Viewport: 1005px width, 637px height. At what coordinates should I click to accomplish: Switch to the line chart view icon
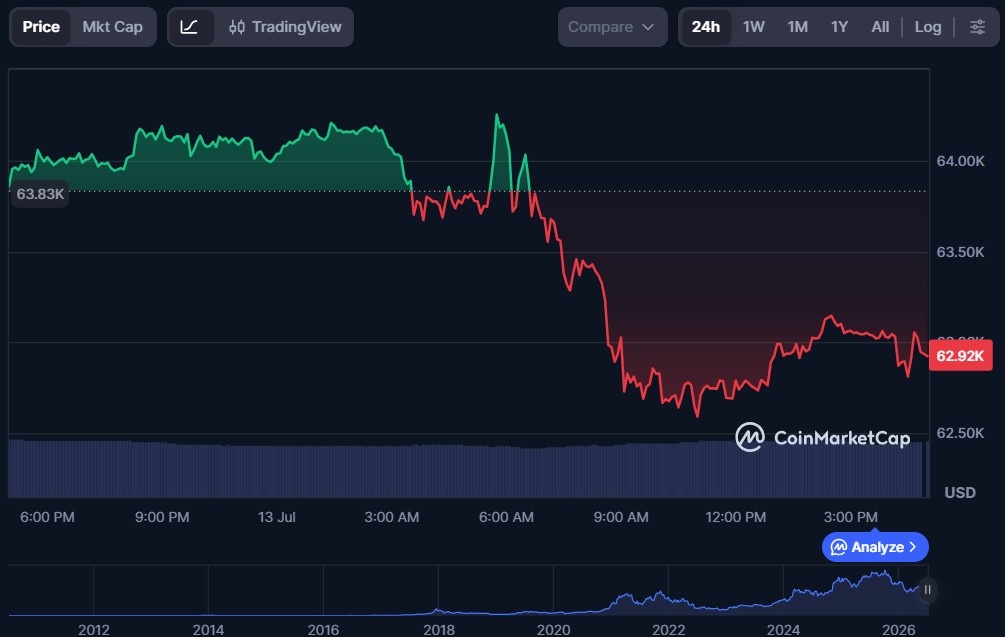(190, 27)
